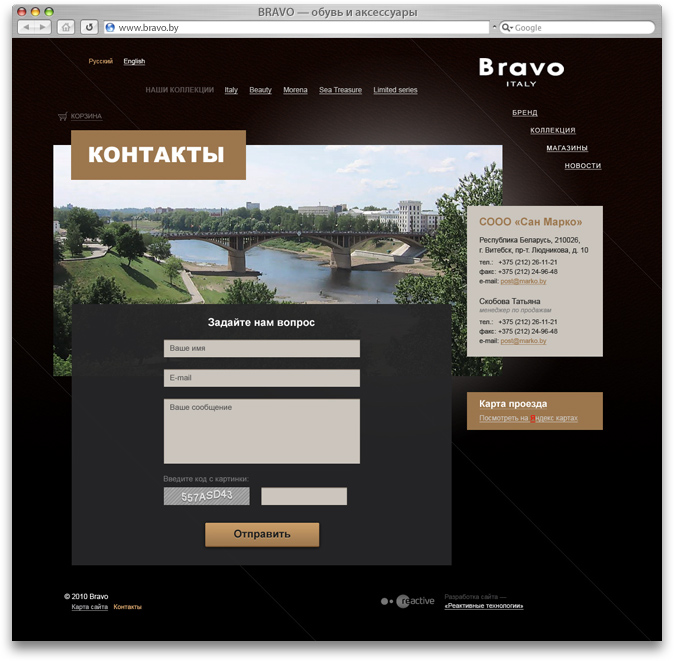Open the КОЛЛЕКЦИЯ section

553,130
